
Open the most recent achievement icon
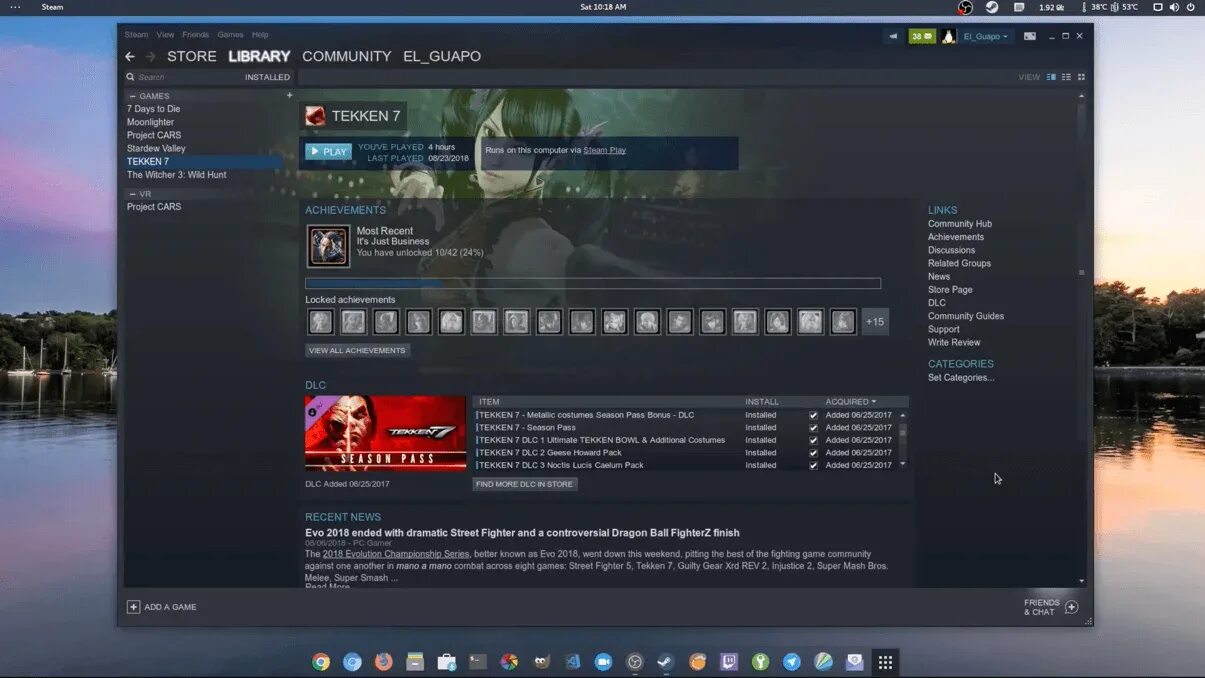click(328, 246)
